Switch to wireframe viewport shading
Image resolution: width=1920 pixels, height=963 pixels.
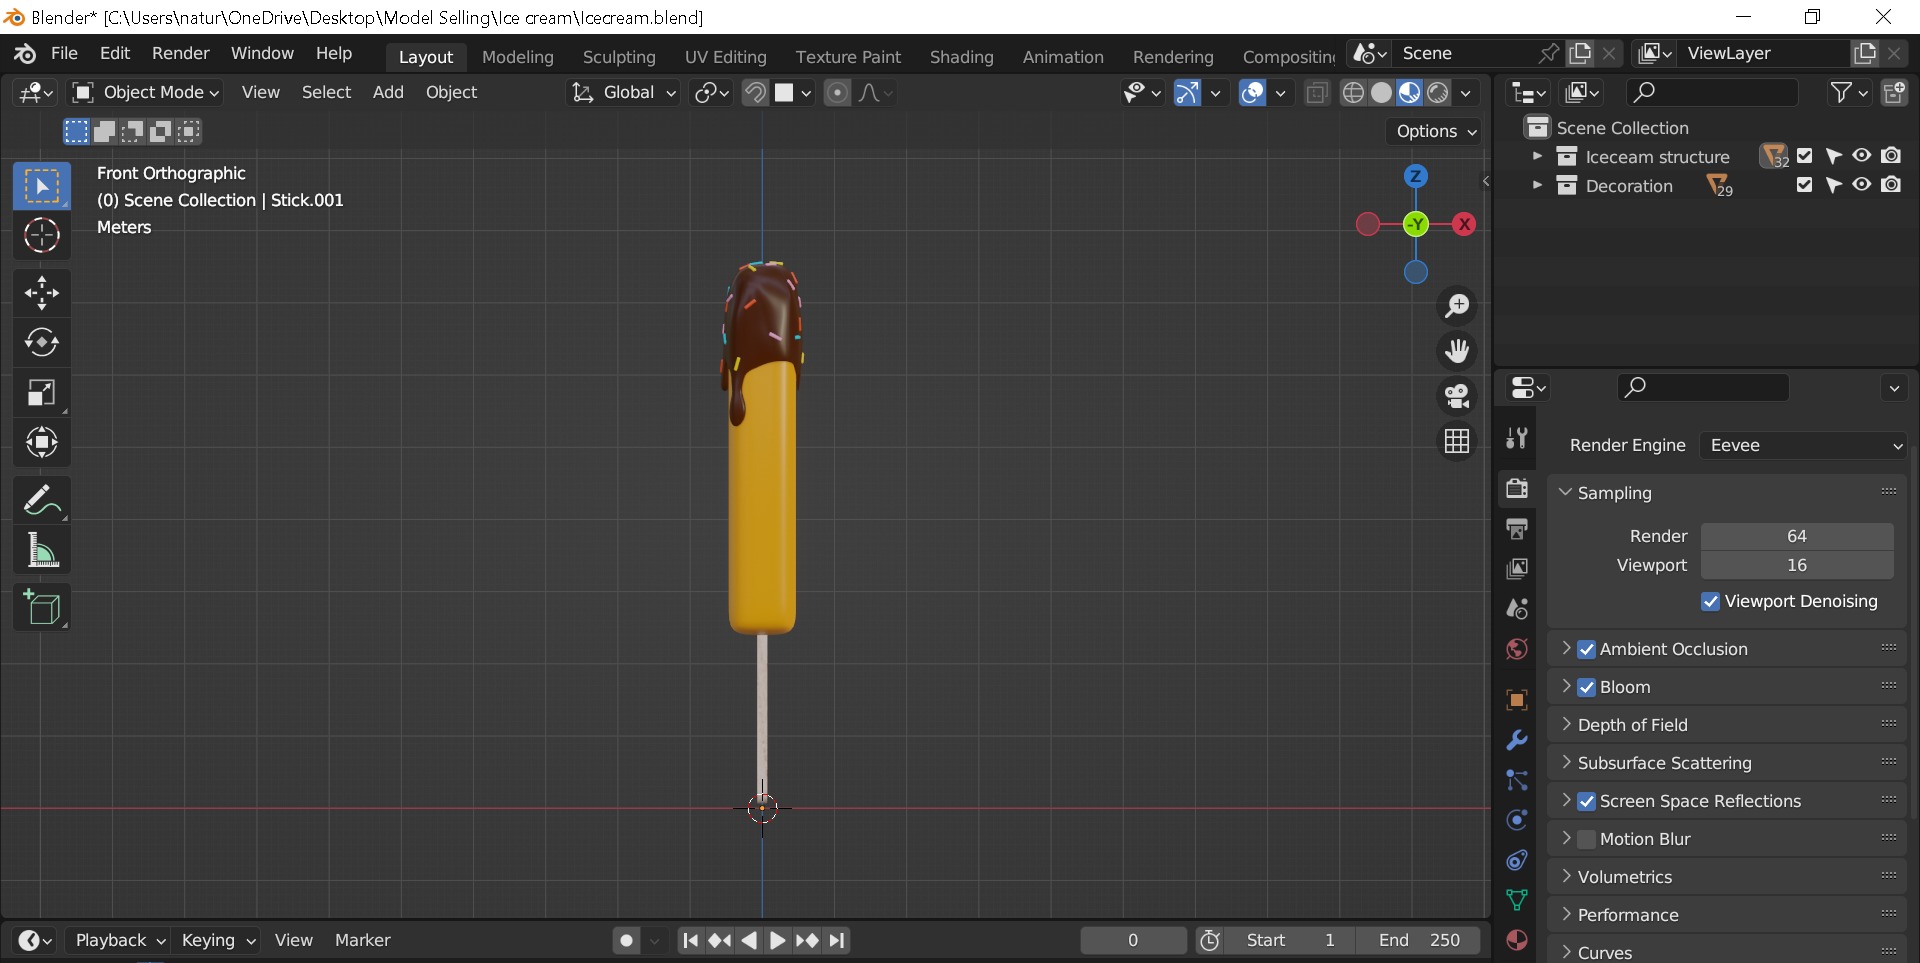(x=1353, y=93)
